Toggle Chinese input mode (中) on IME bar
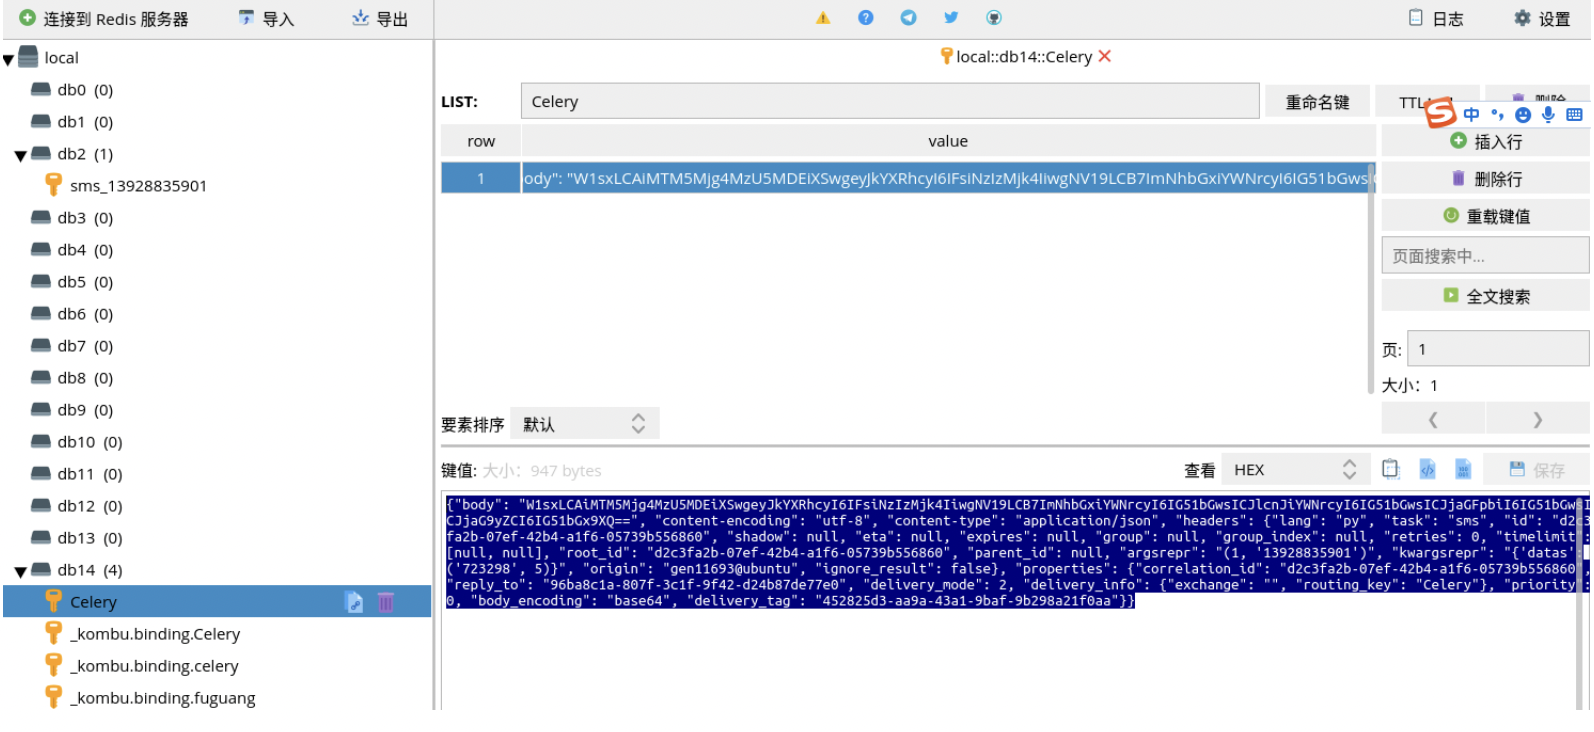The image size is (1594, 732). coord(1471,114)
